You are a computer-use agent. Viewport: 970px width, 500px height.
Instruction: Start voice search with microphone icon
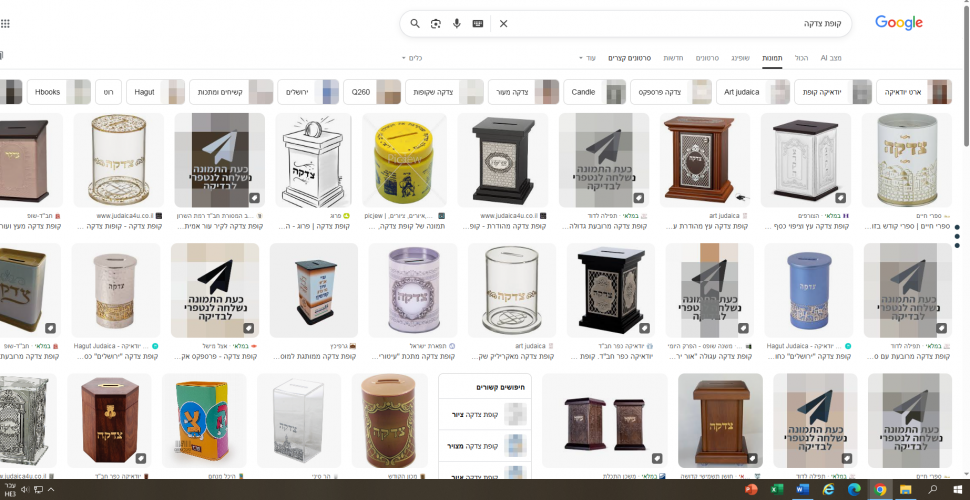click(457, 23)
